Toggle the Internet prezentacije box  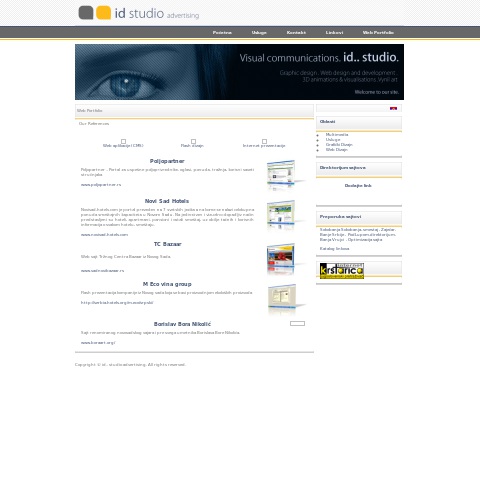pyautogui.click(x=264, y=141)
